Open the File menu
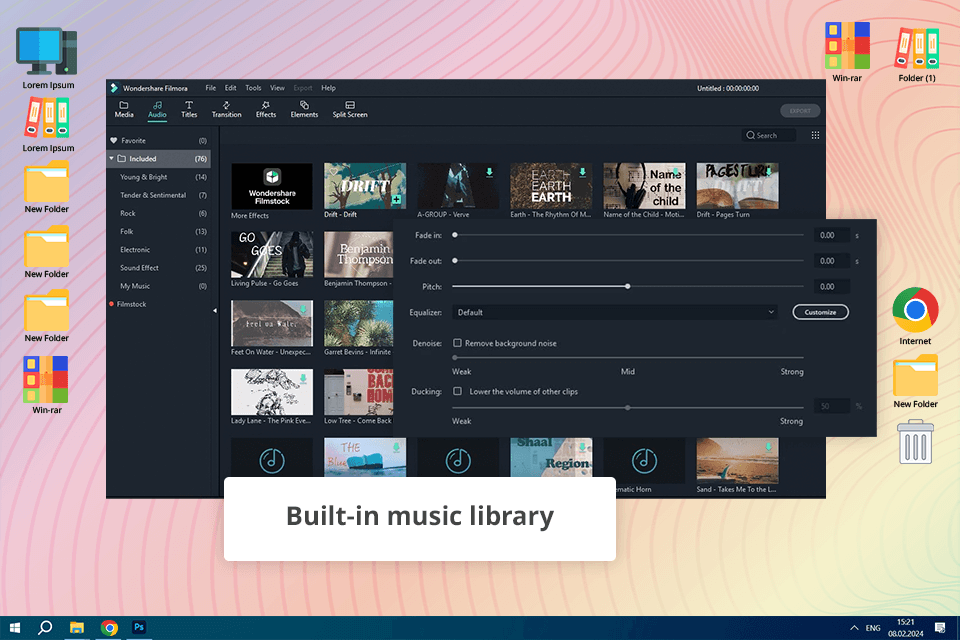This screenshot has height=640, width=960. 211,88
